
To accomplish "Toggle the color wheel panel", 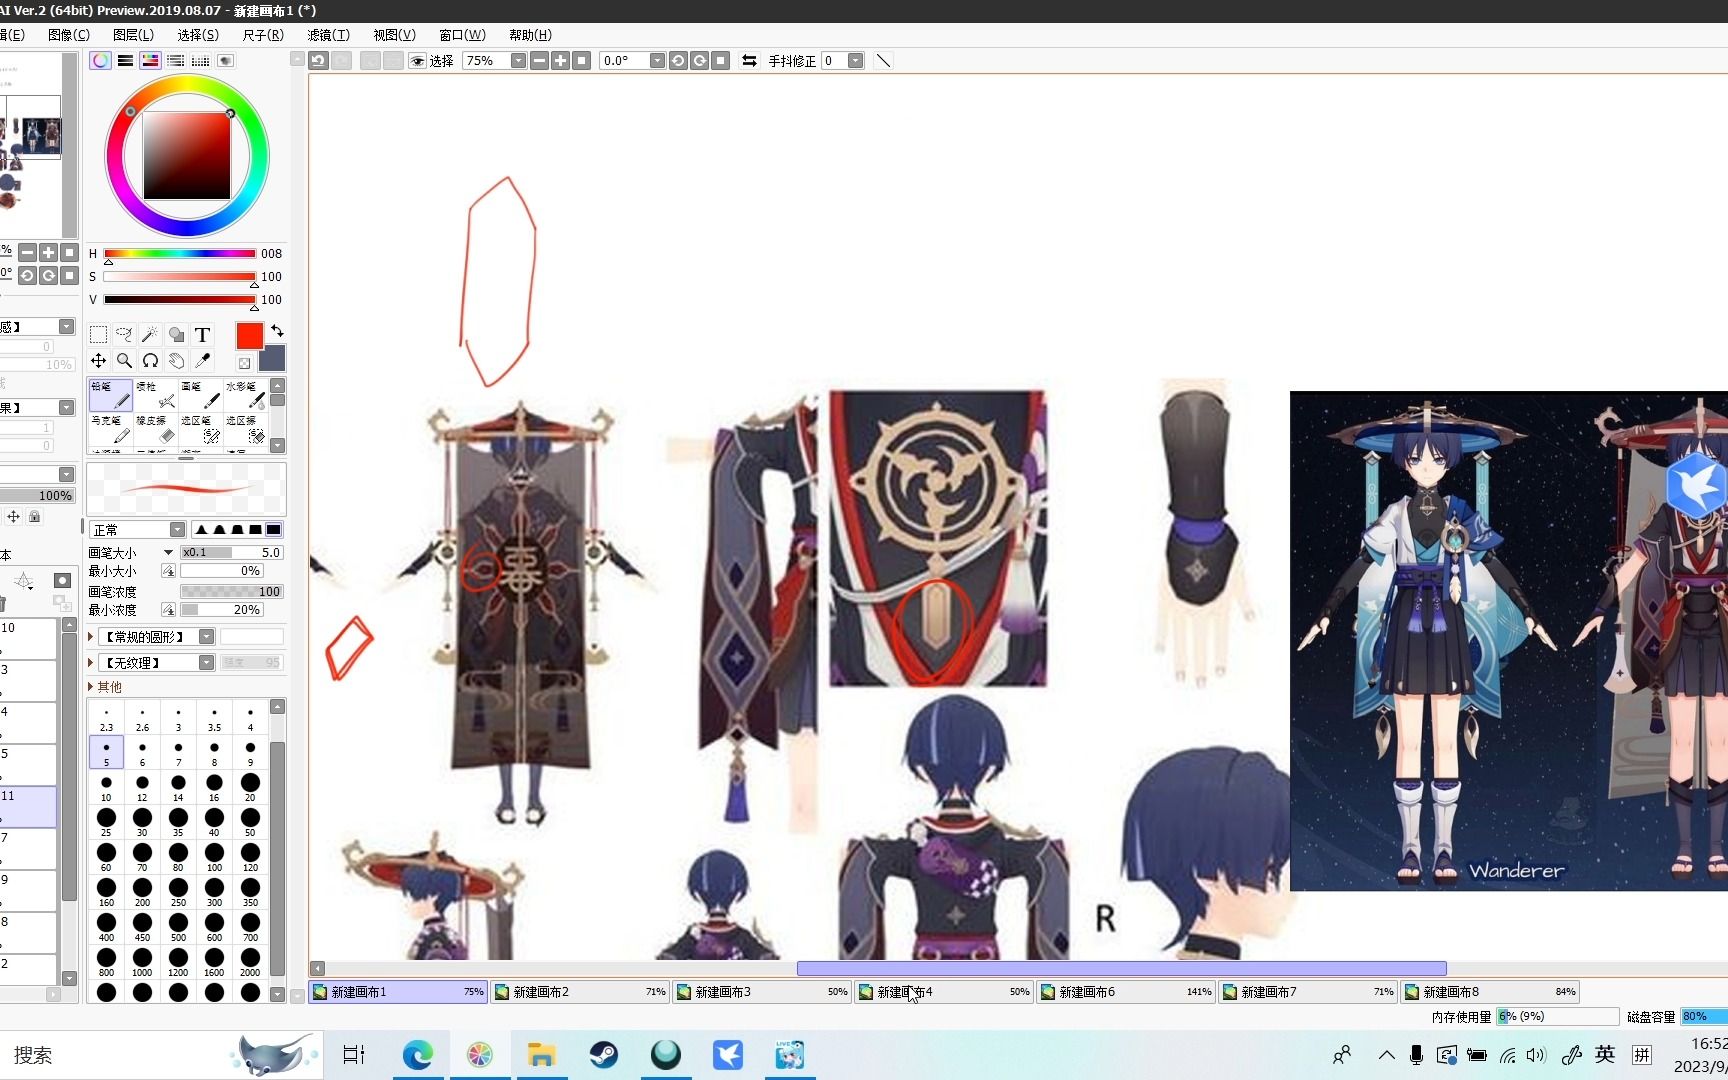I will coord(100,60).
